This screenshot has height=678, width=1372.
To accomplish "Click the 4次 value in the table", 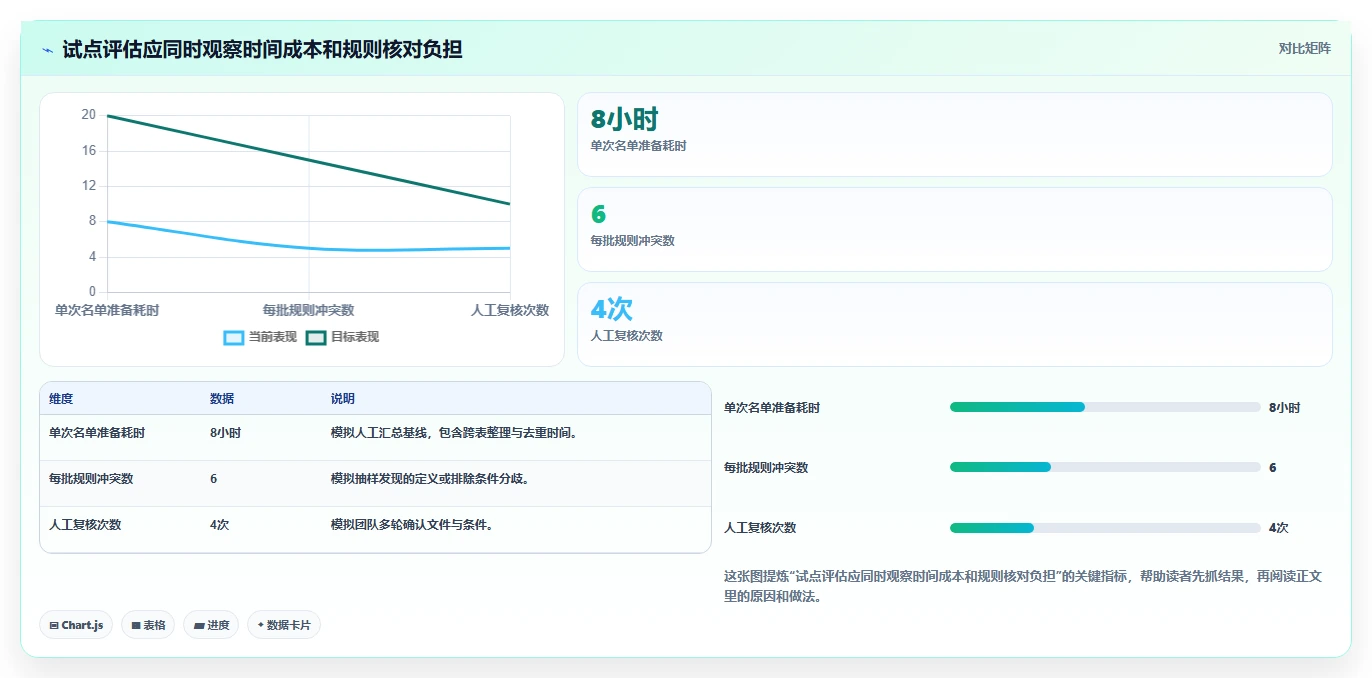I will pos(219,524).
